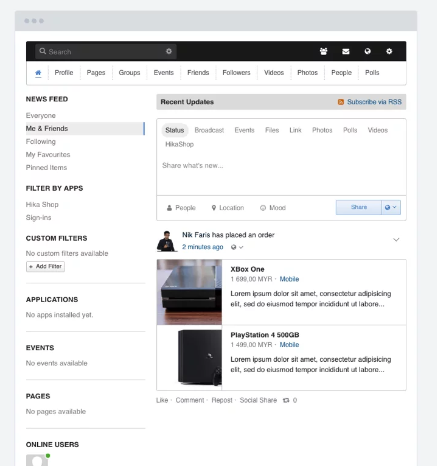Go to the home icon in navigation
Image resolution: width=437 pixels, height=466 pixels.
point(38,73)
